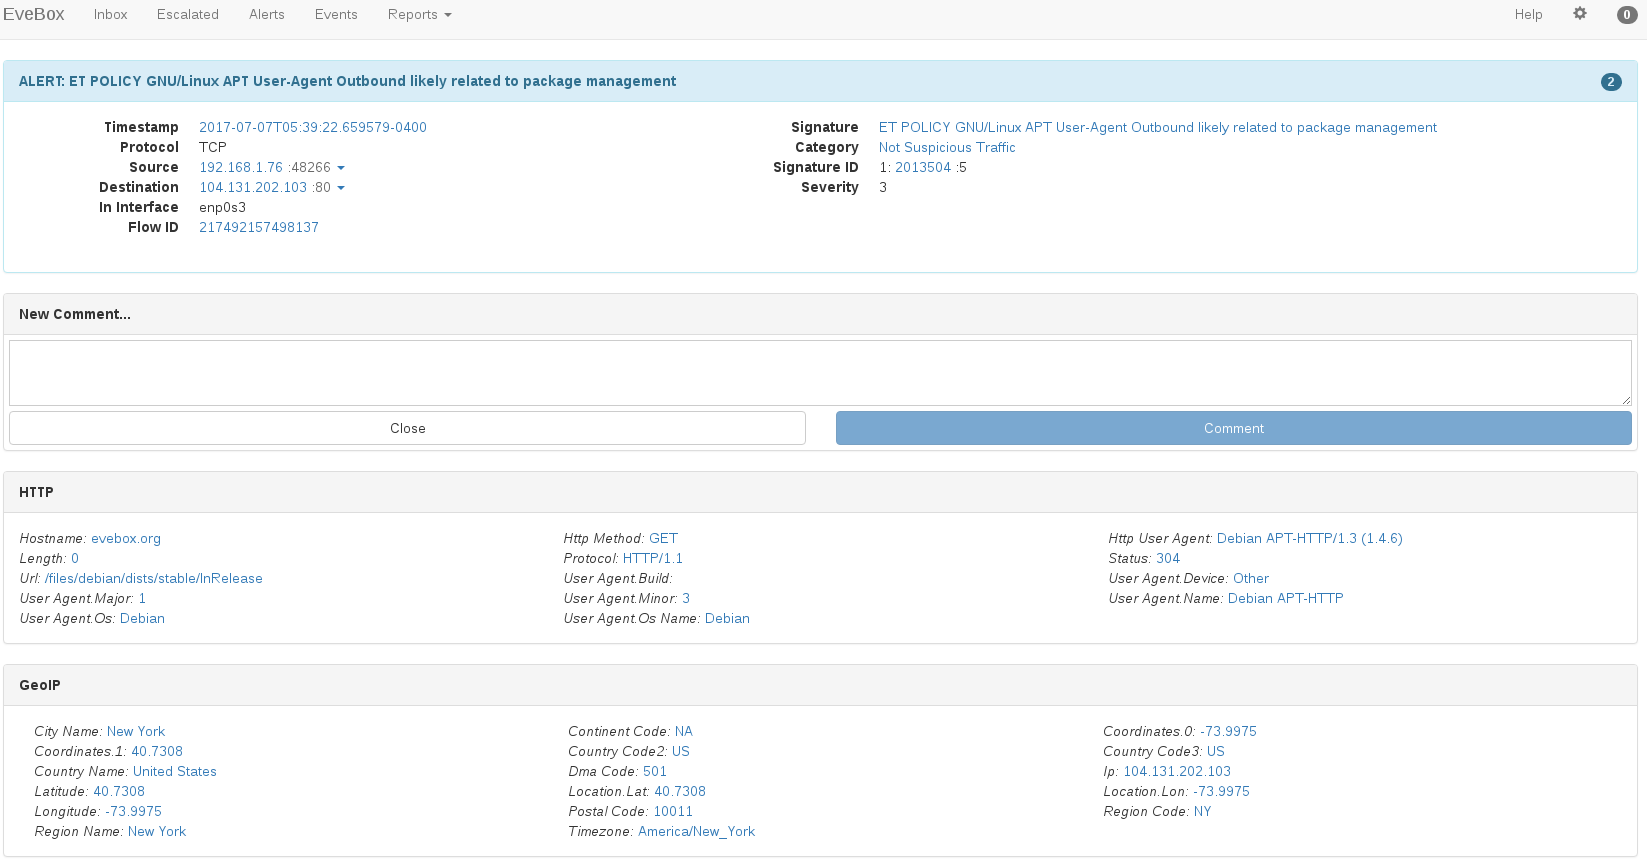Click Country Code3 value US

1216,752
